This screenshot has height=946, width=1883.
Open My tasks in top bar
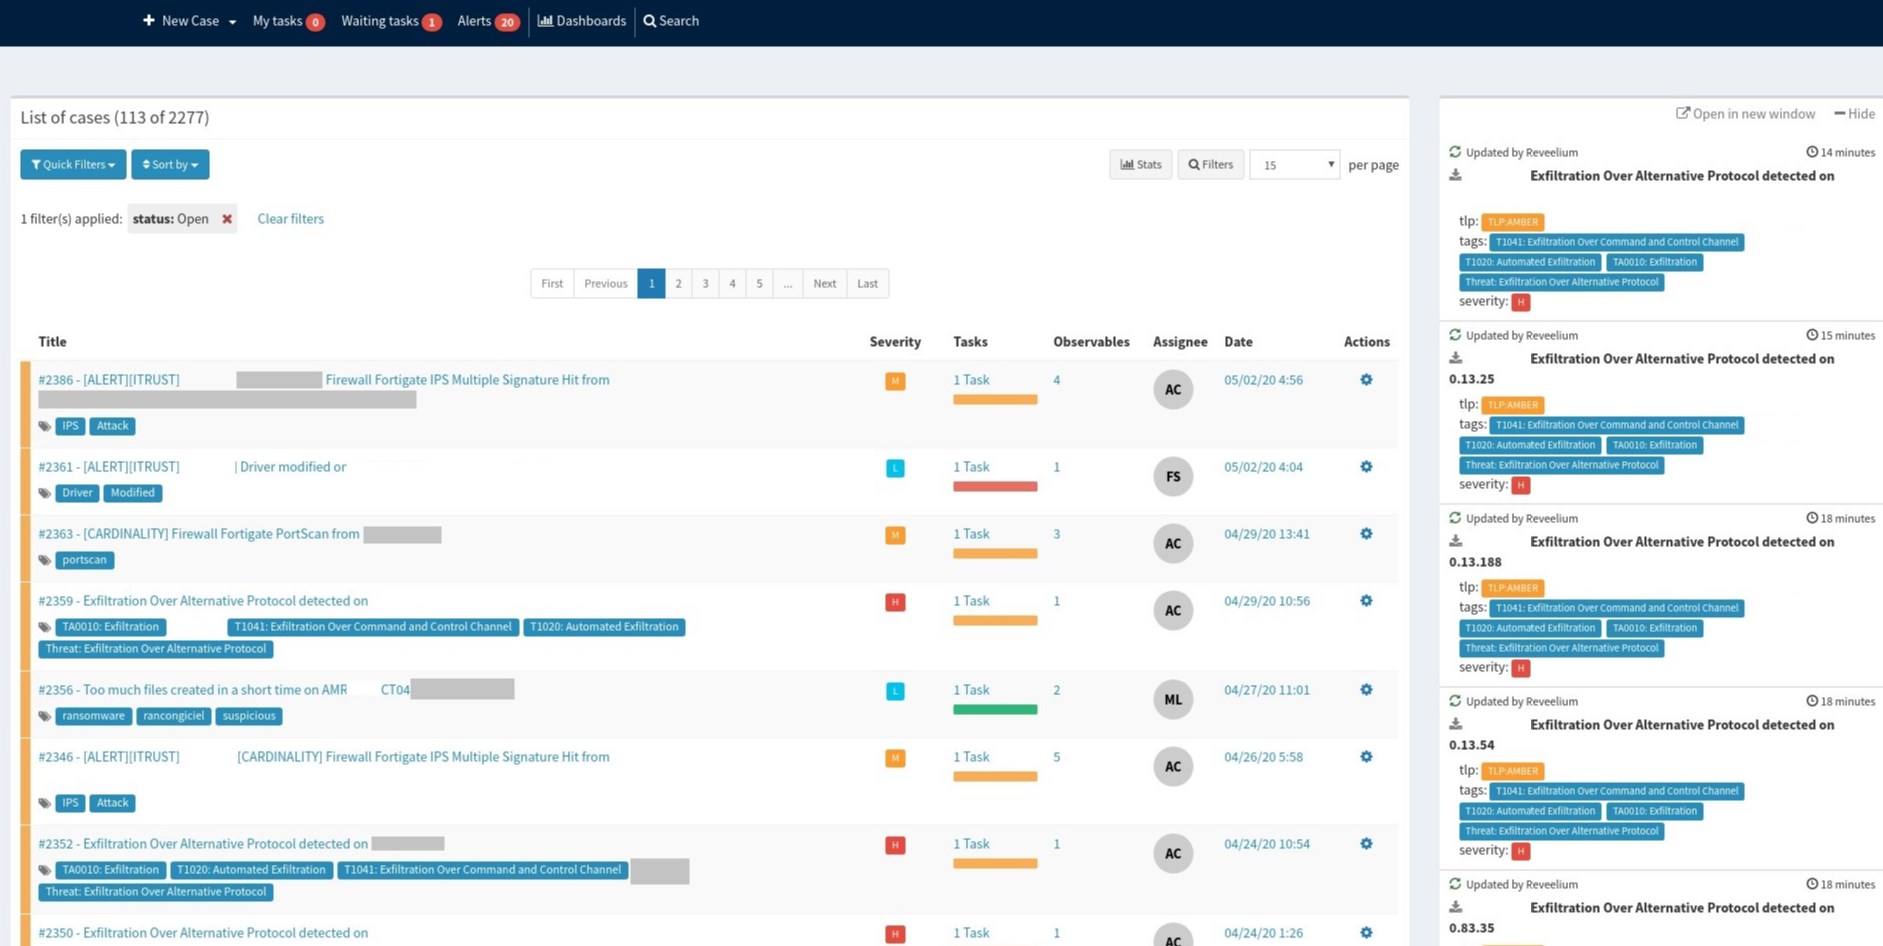(288, 21)
